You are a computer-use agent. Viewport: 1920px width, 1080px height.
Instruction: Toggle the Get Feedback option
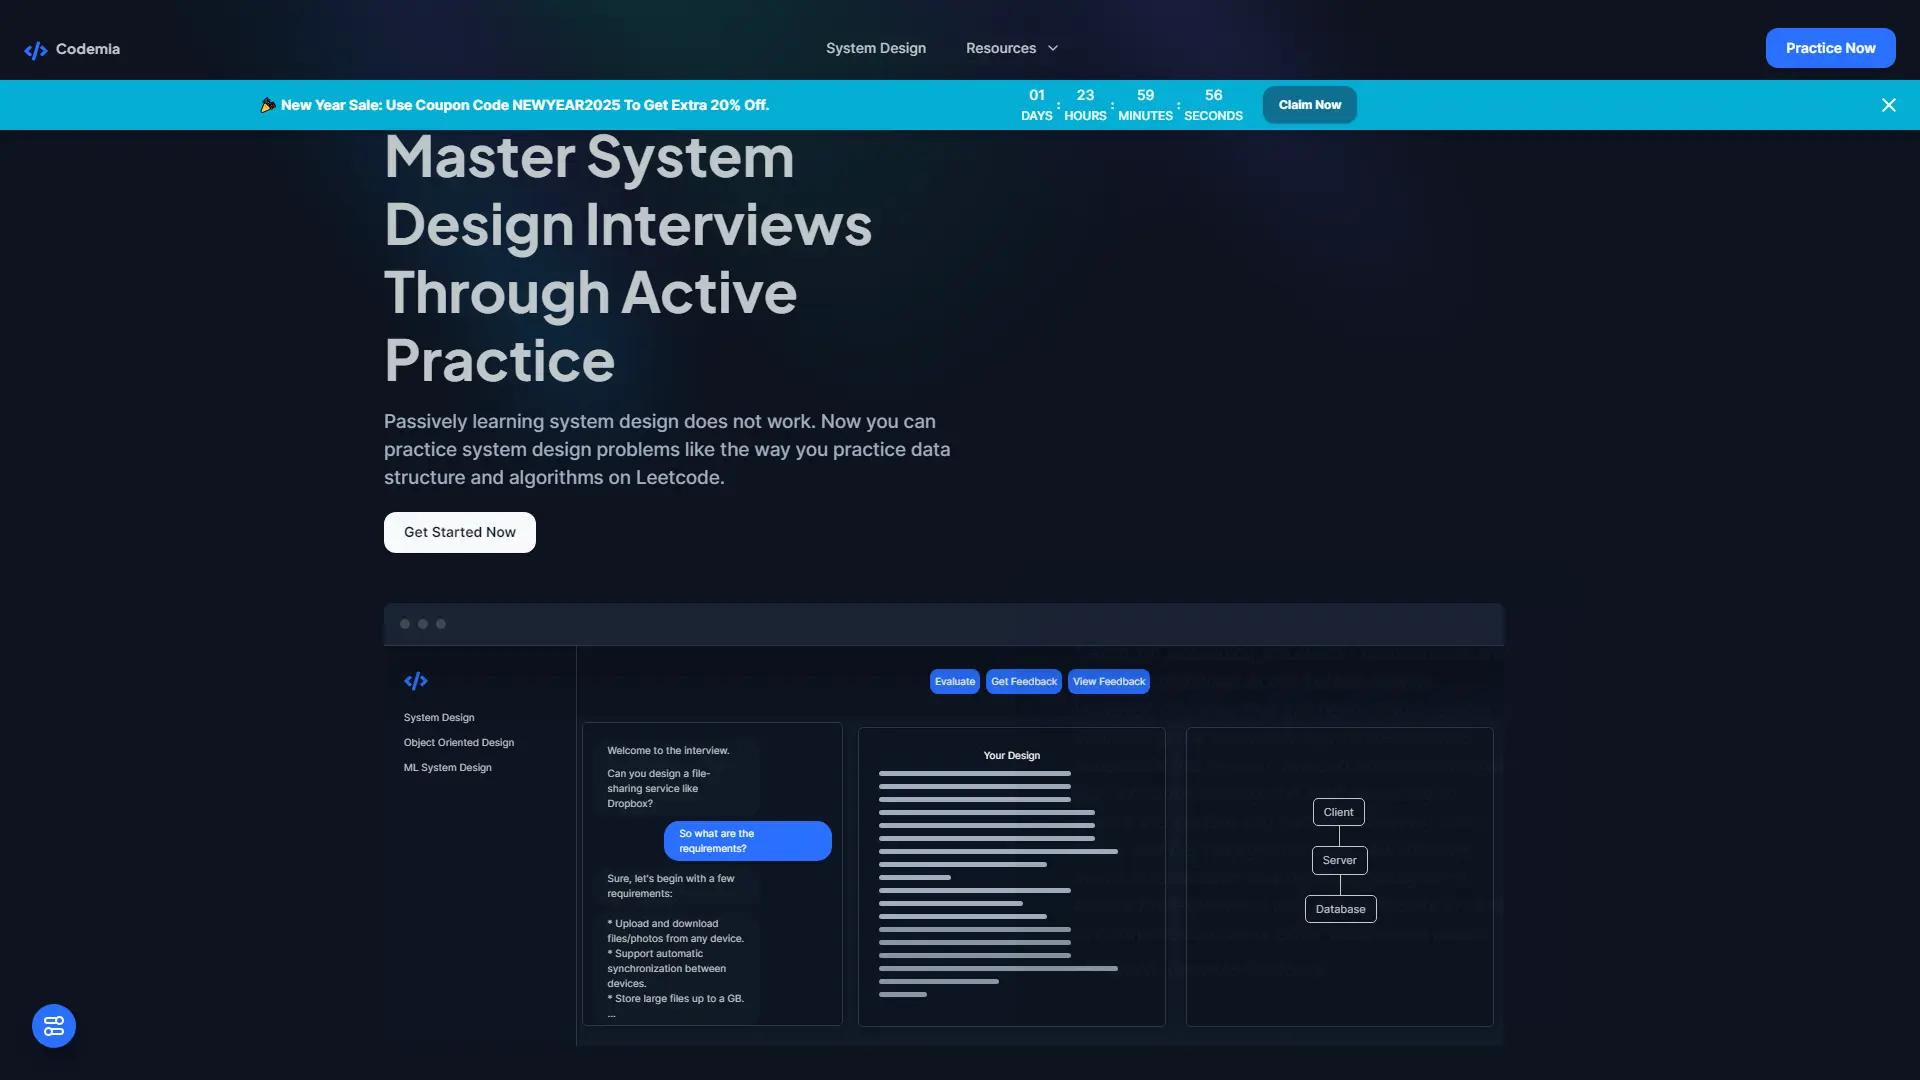(1023, 681)
